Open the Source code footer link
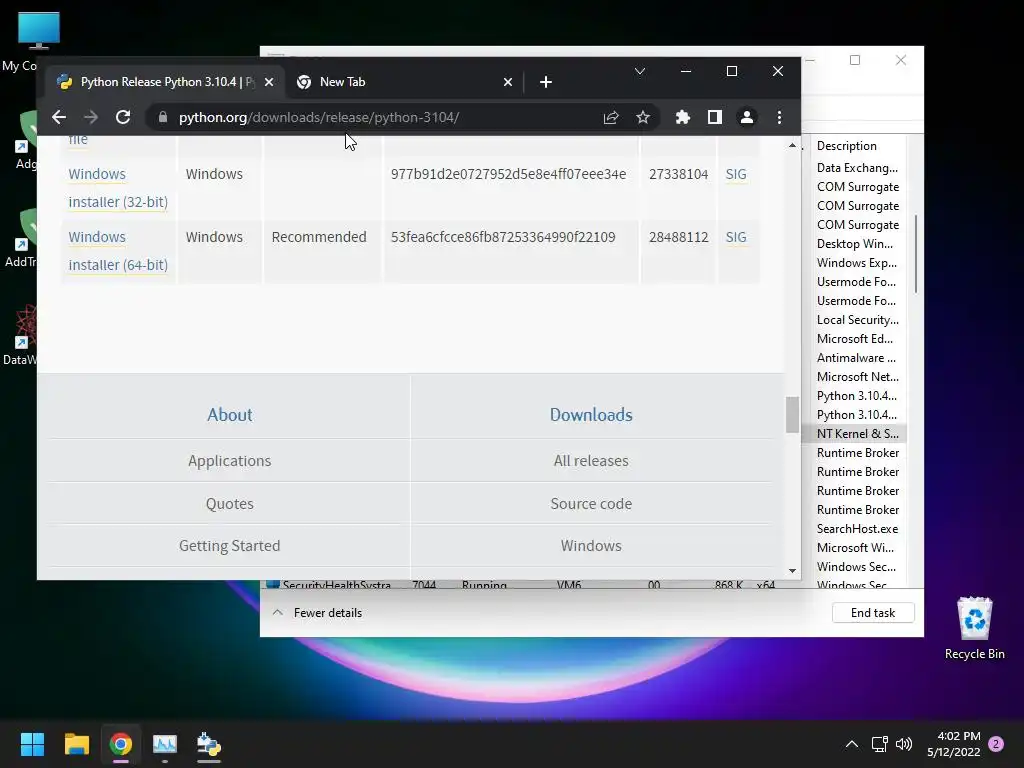Viewport: 1024px width, 768px height. click(x=591, y=504)
